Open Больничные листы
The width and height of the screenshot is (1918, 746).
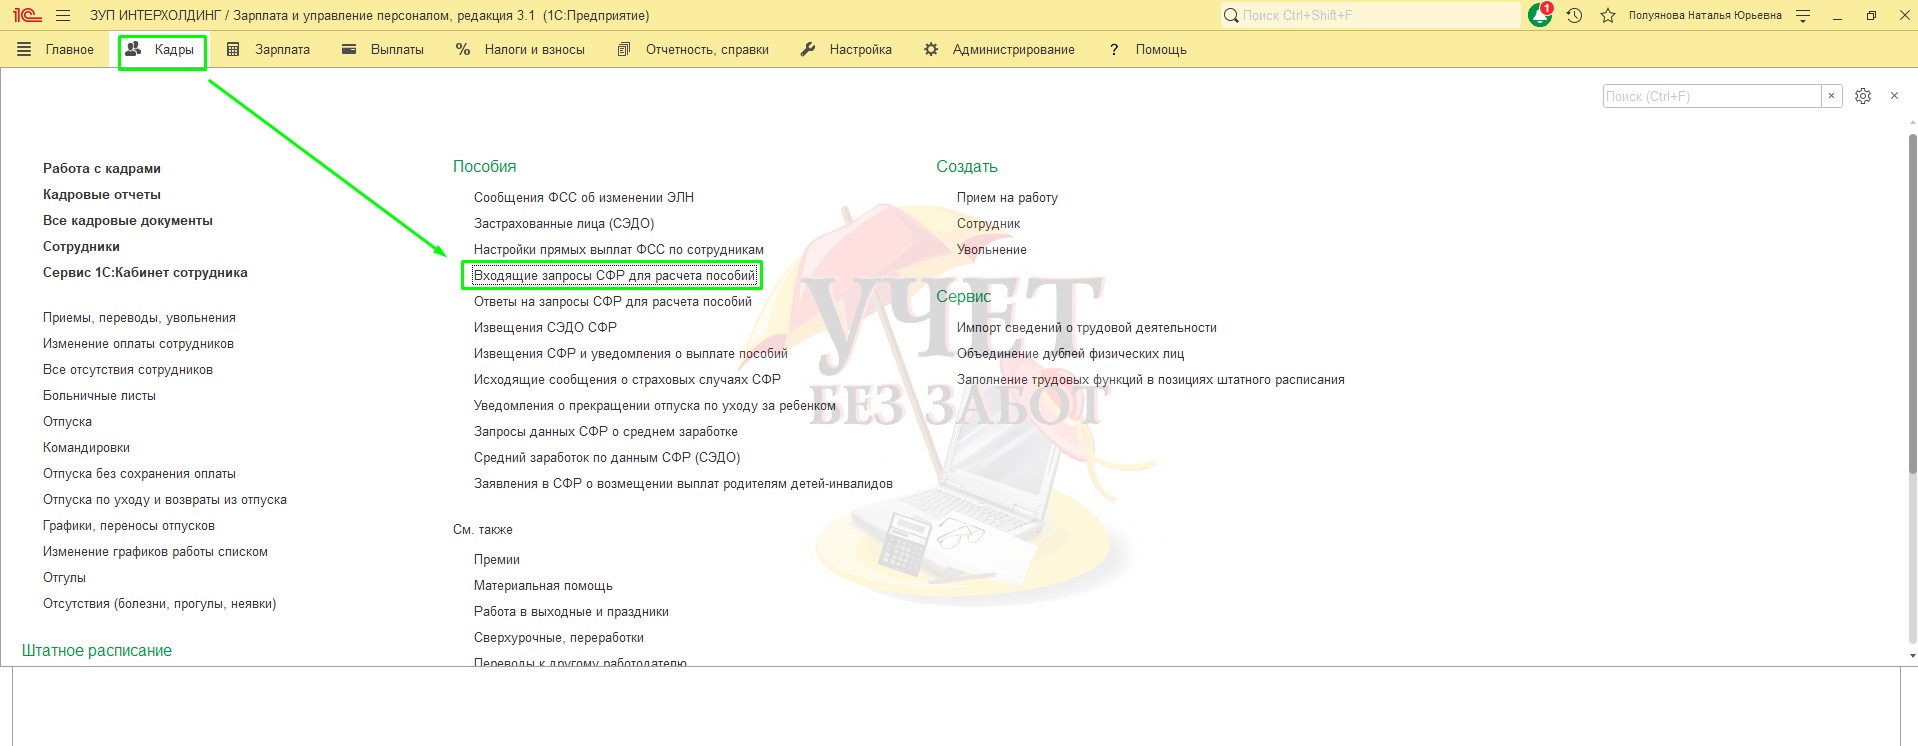pos(99,396)
